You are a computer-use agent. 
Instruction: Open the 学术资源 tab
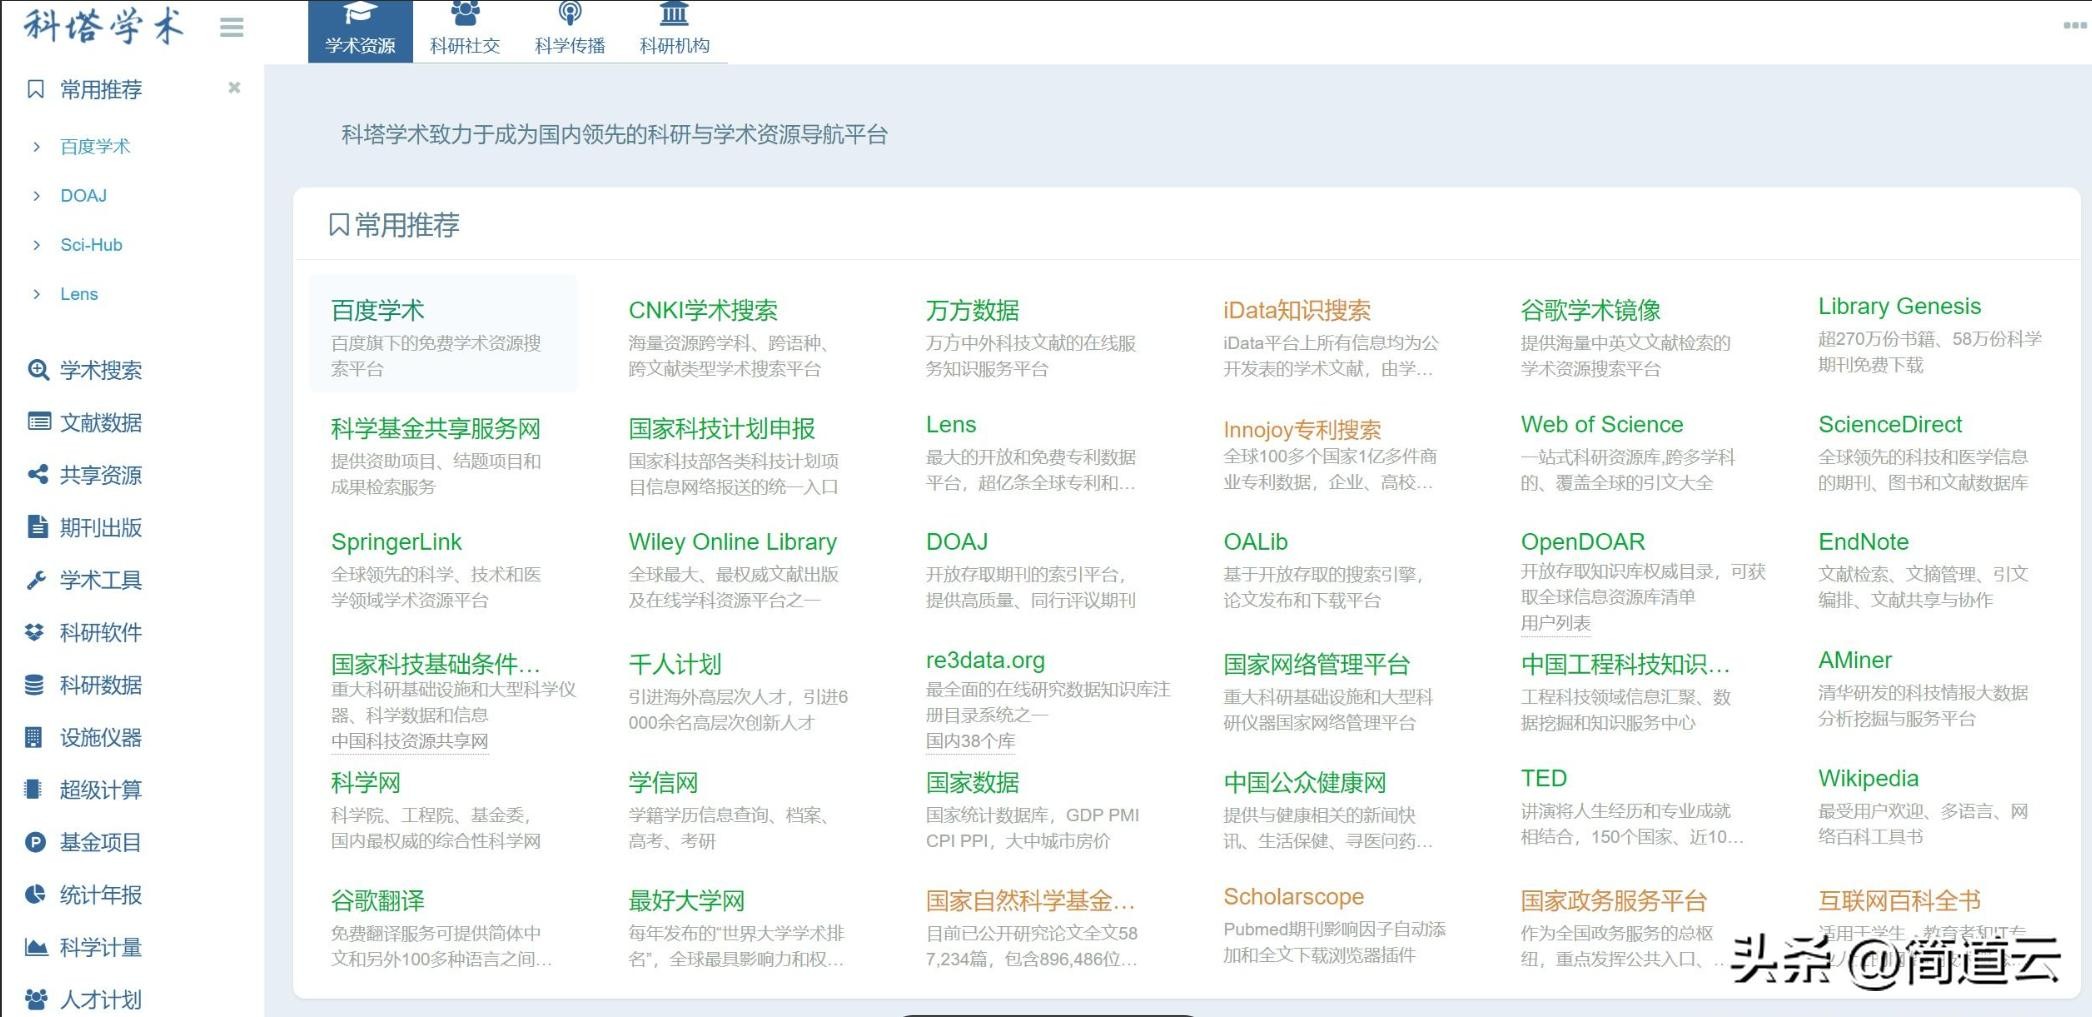click(360, 31)
